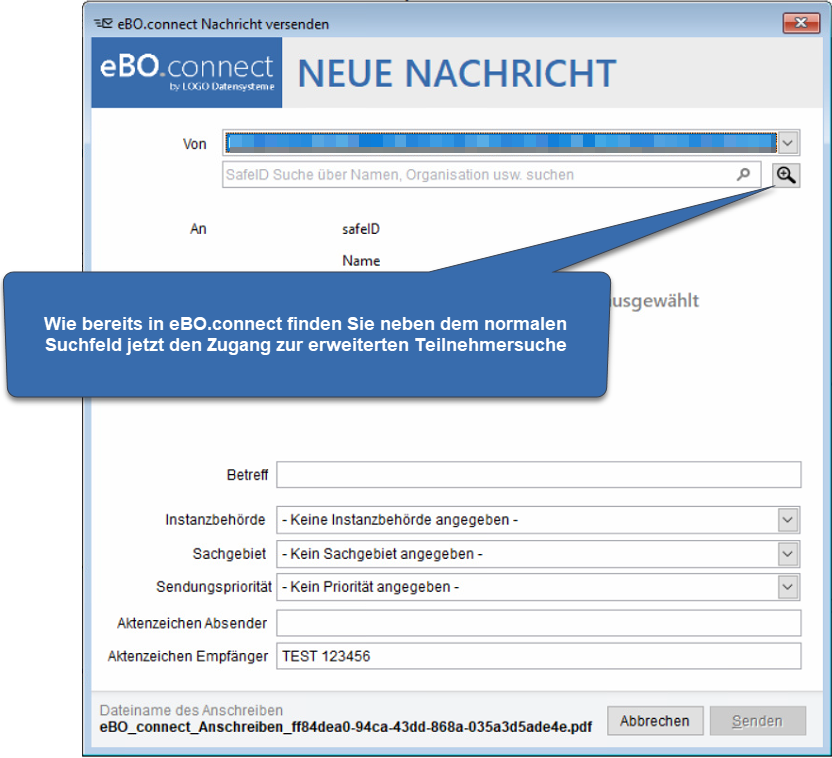Click the 'Name' recipient label
This screenshot has height=758, width=832.
[x=361, y=261]
